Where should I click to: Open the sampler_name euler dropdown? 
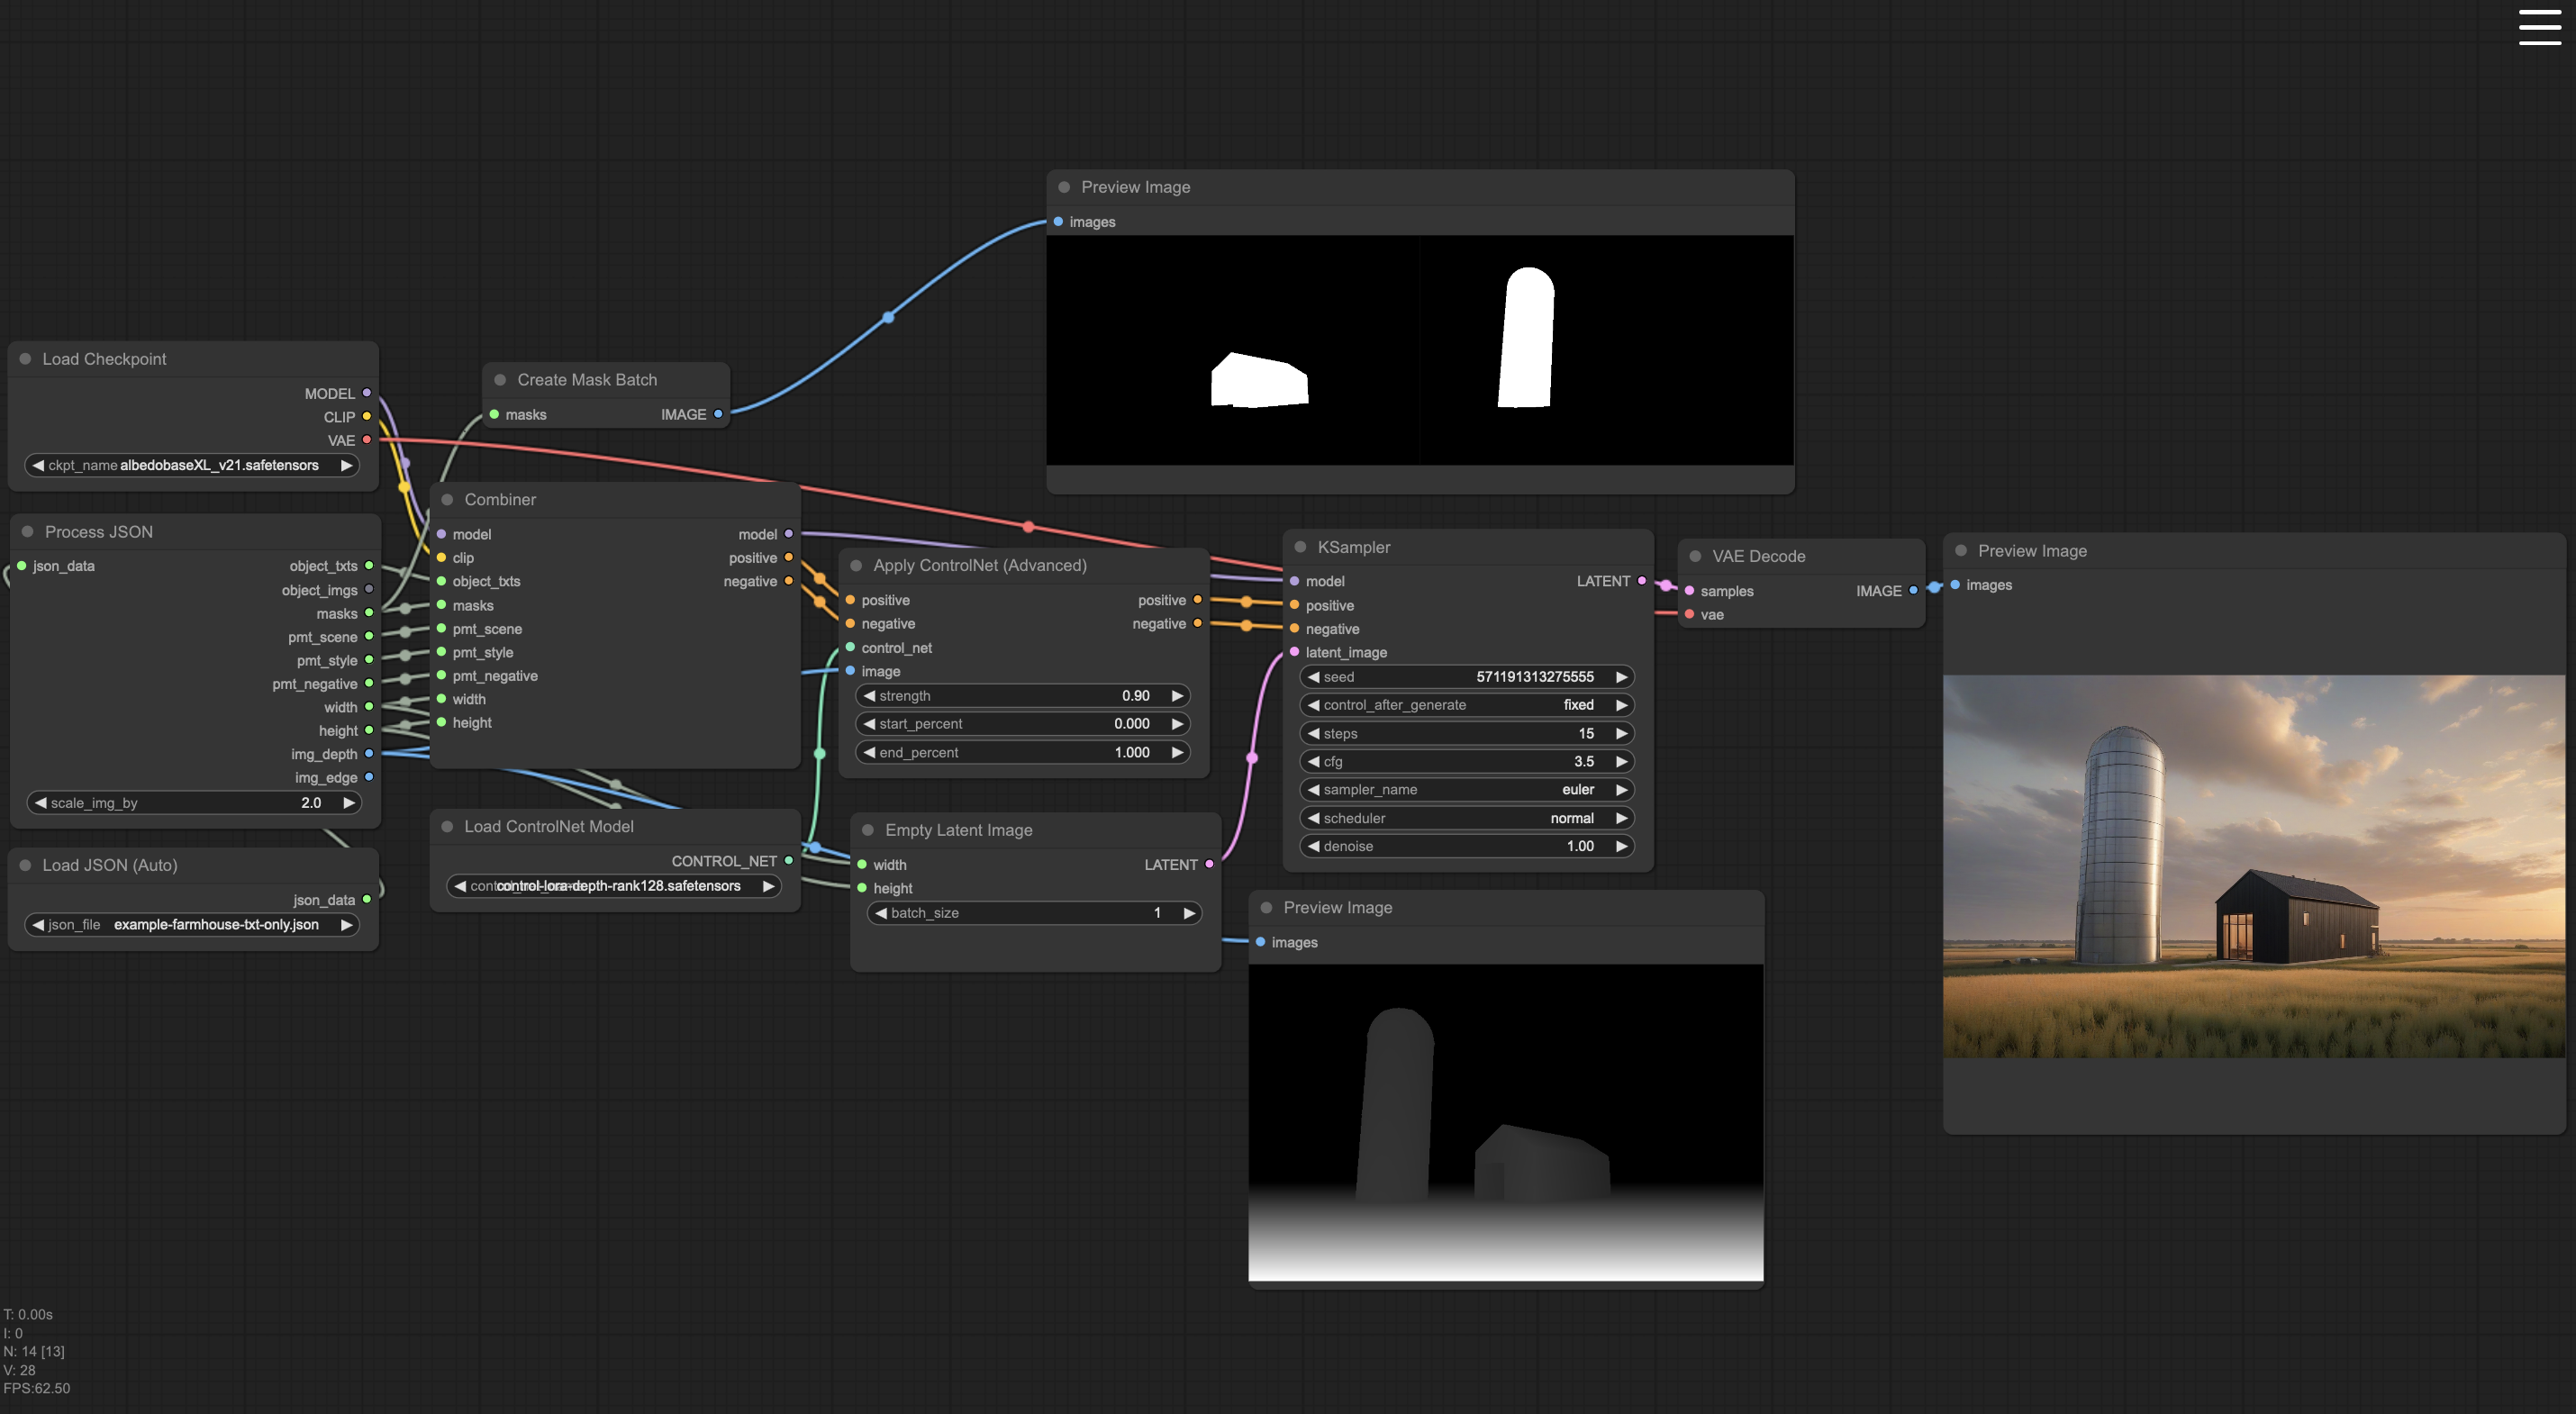(1467, 790)
